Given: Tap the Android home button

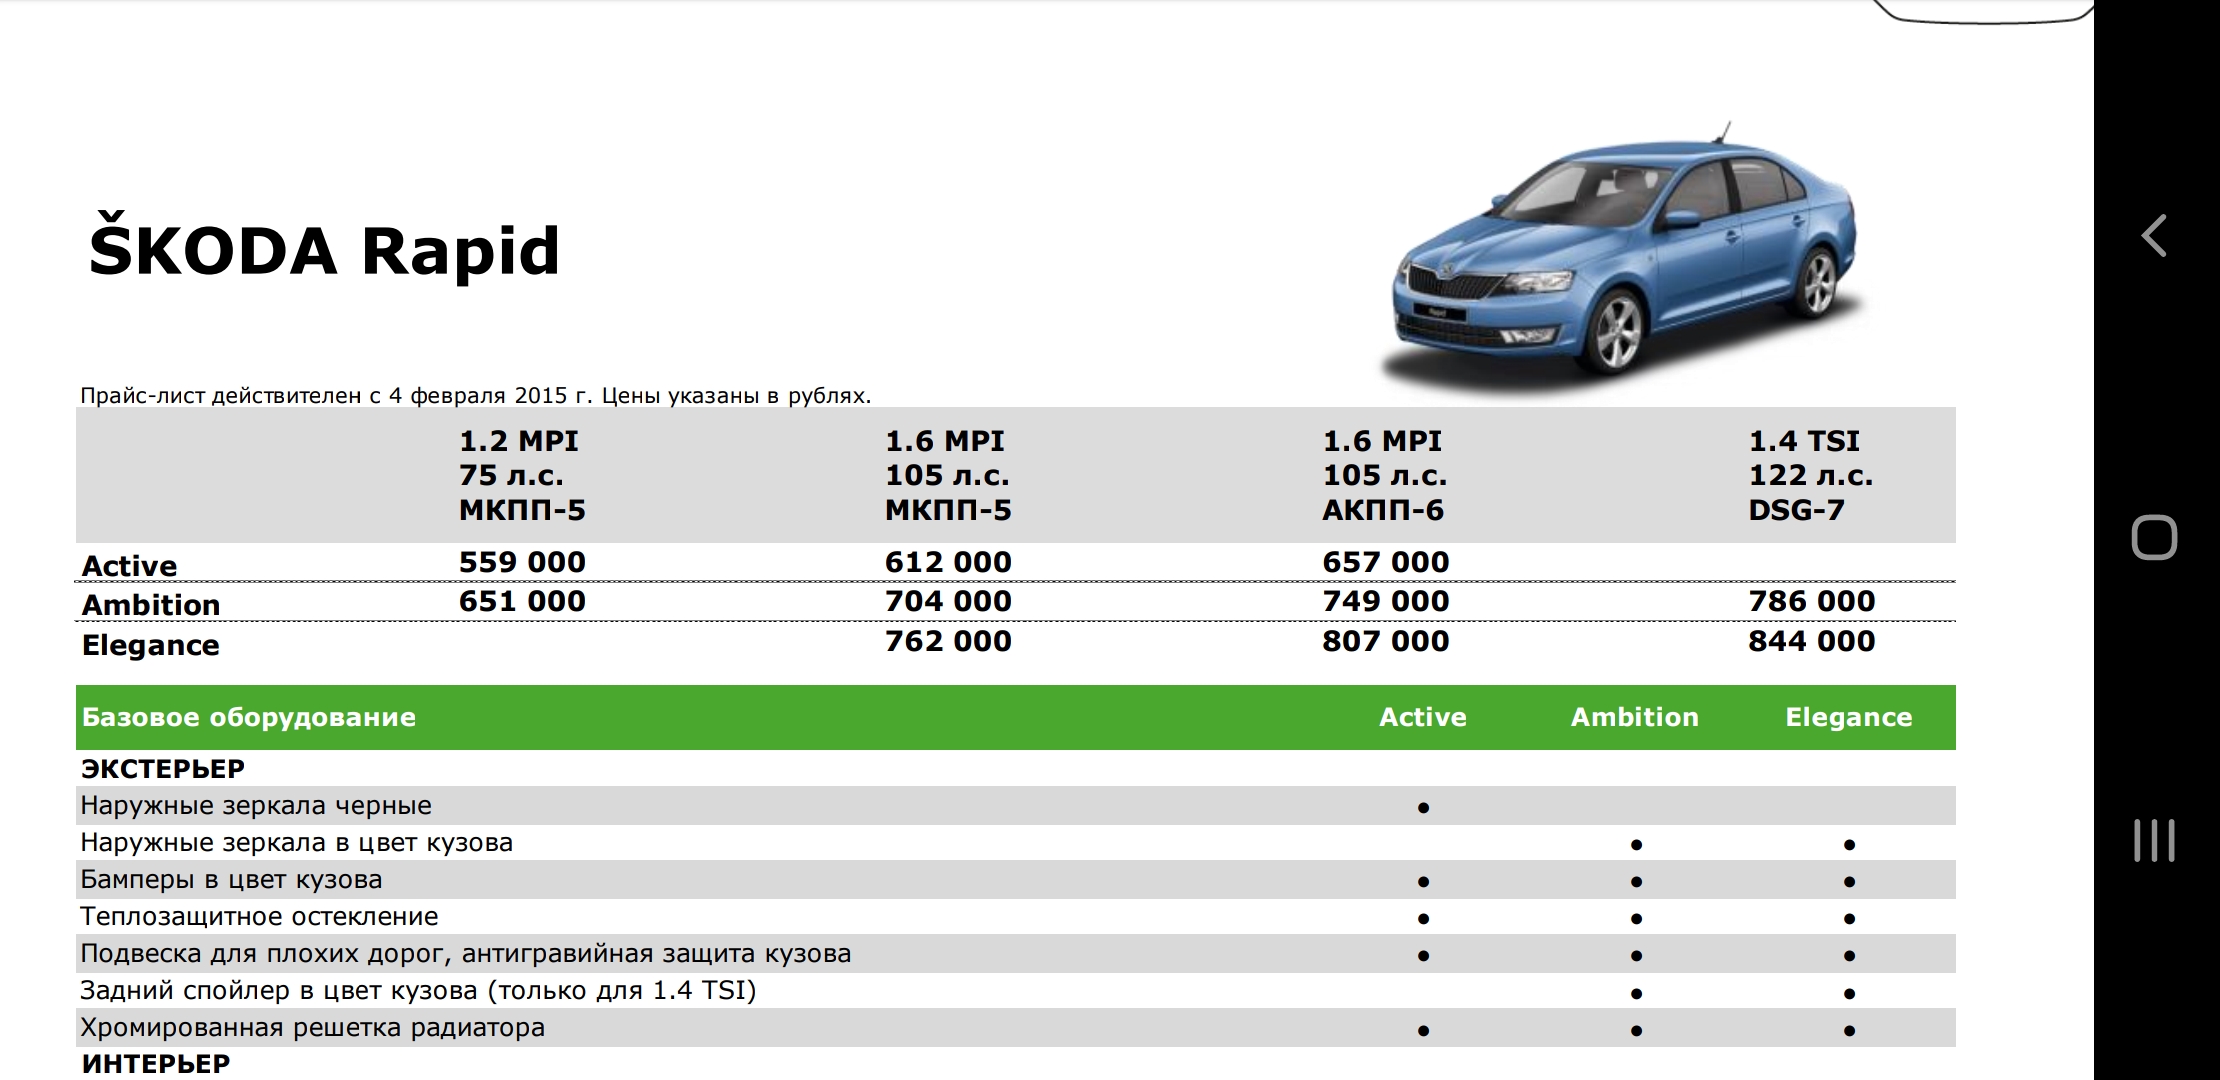Looking at the screenshot, I should [2154, 538].
